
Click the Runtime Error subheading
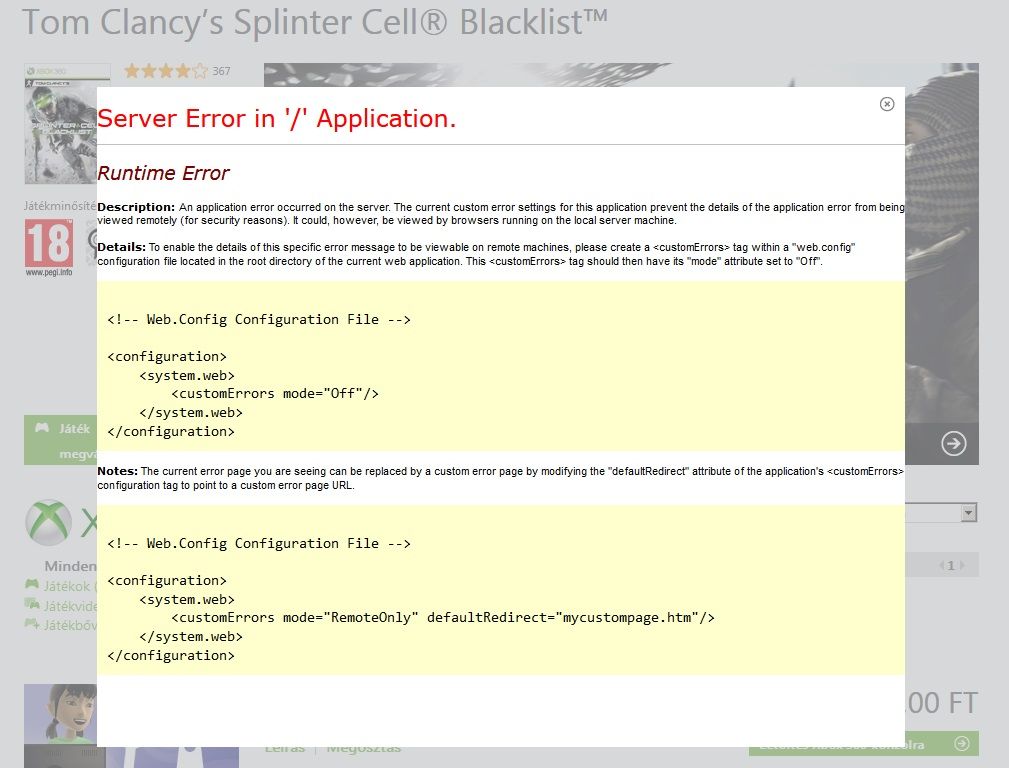point(163,173)
